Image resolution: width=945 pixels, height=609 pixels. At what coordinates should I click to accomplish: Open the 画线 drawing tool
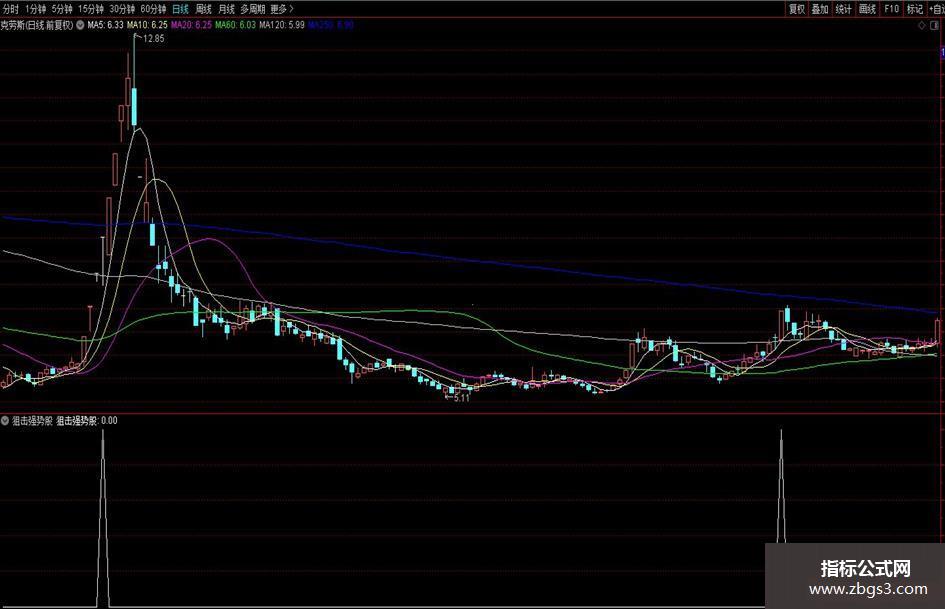click(867, 9)
